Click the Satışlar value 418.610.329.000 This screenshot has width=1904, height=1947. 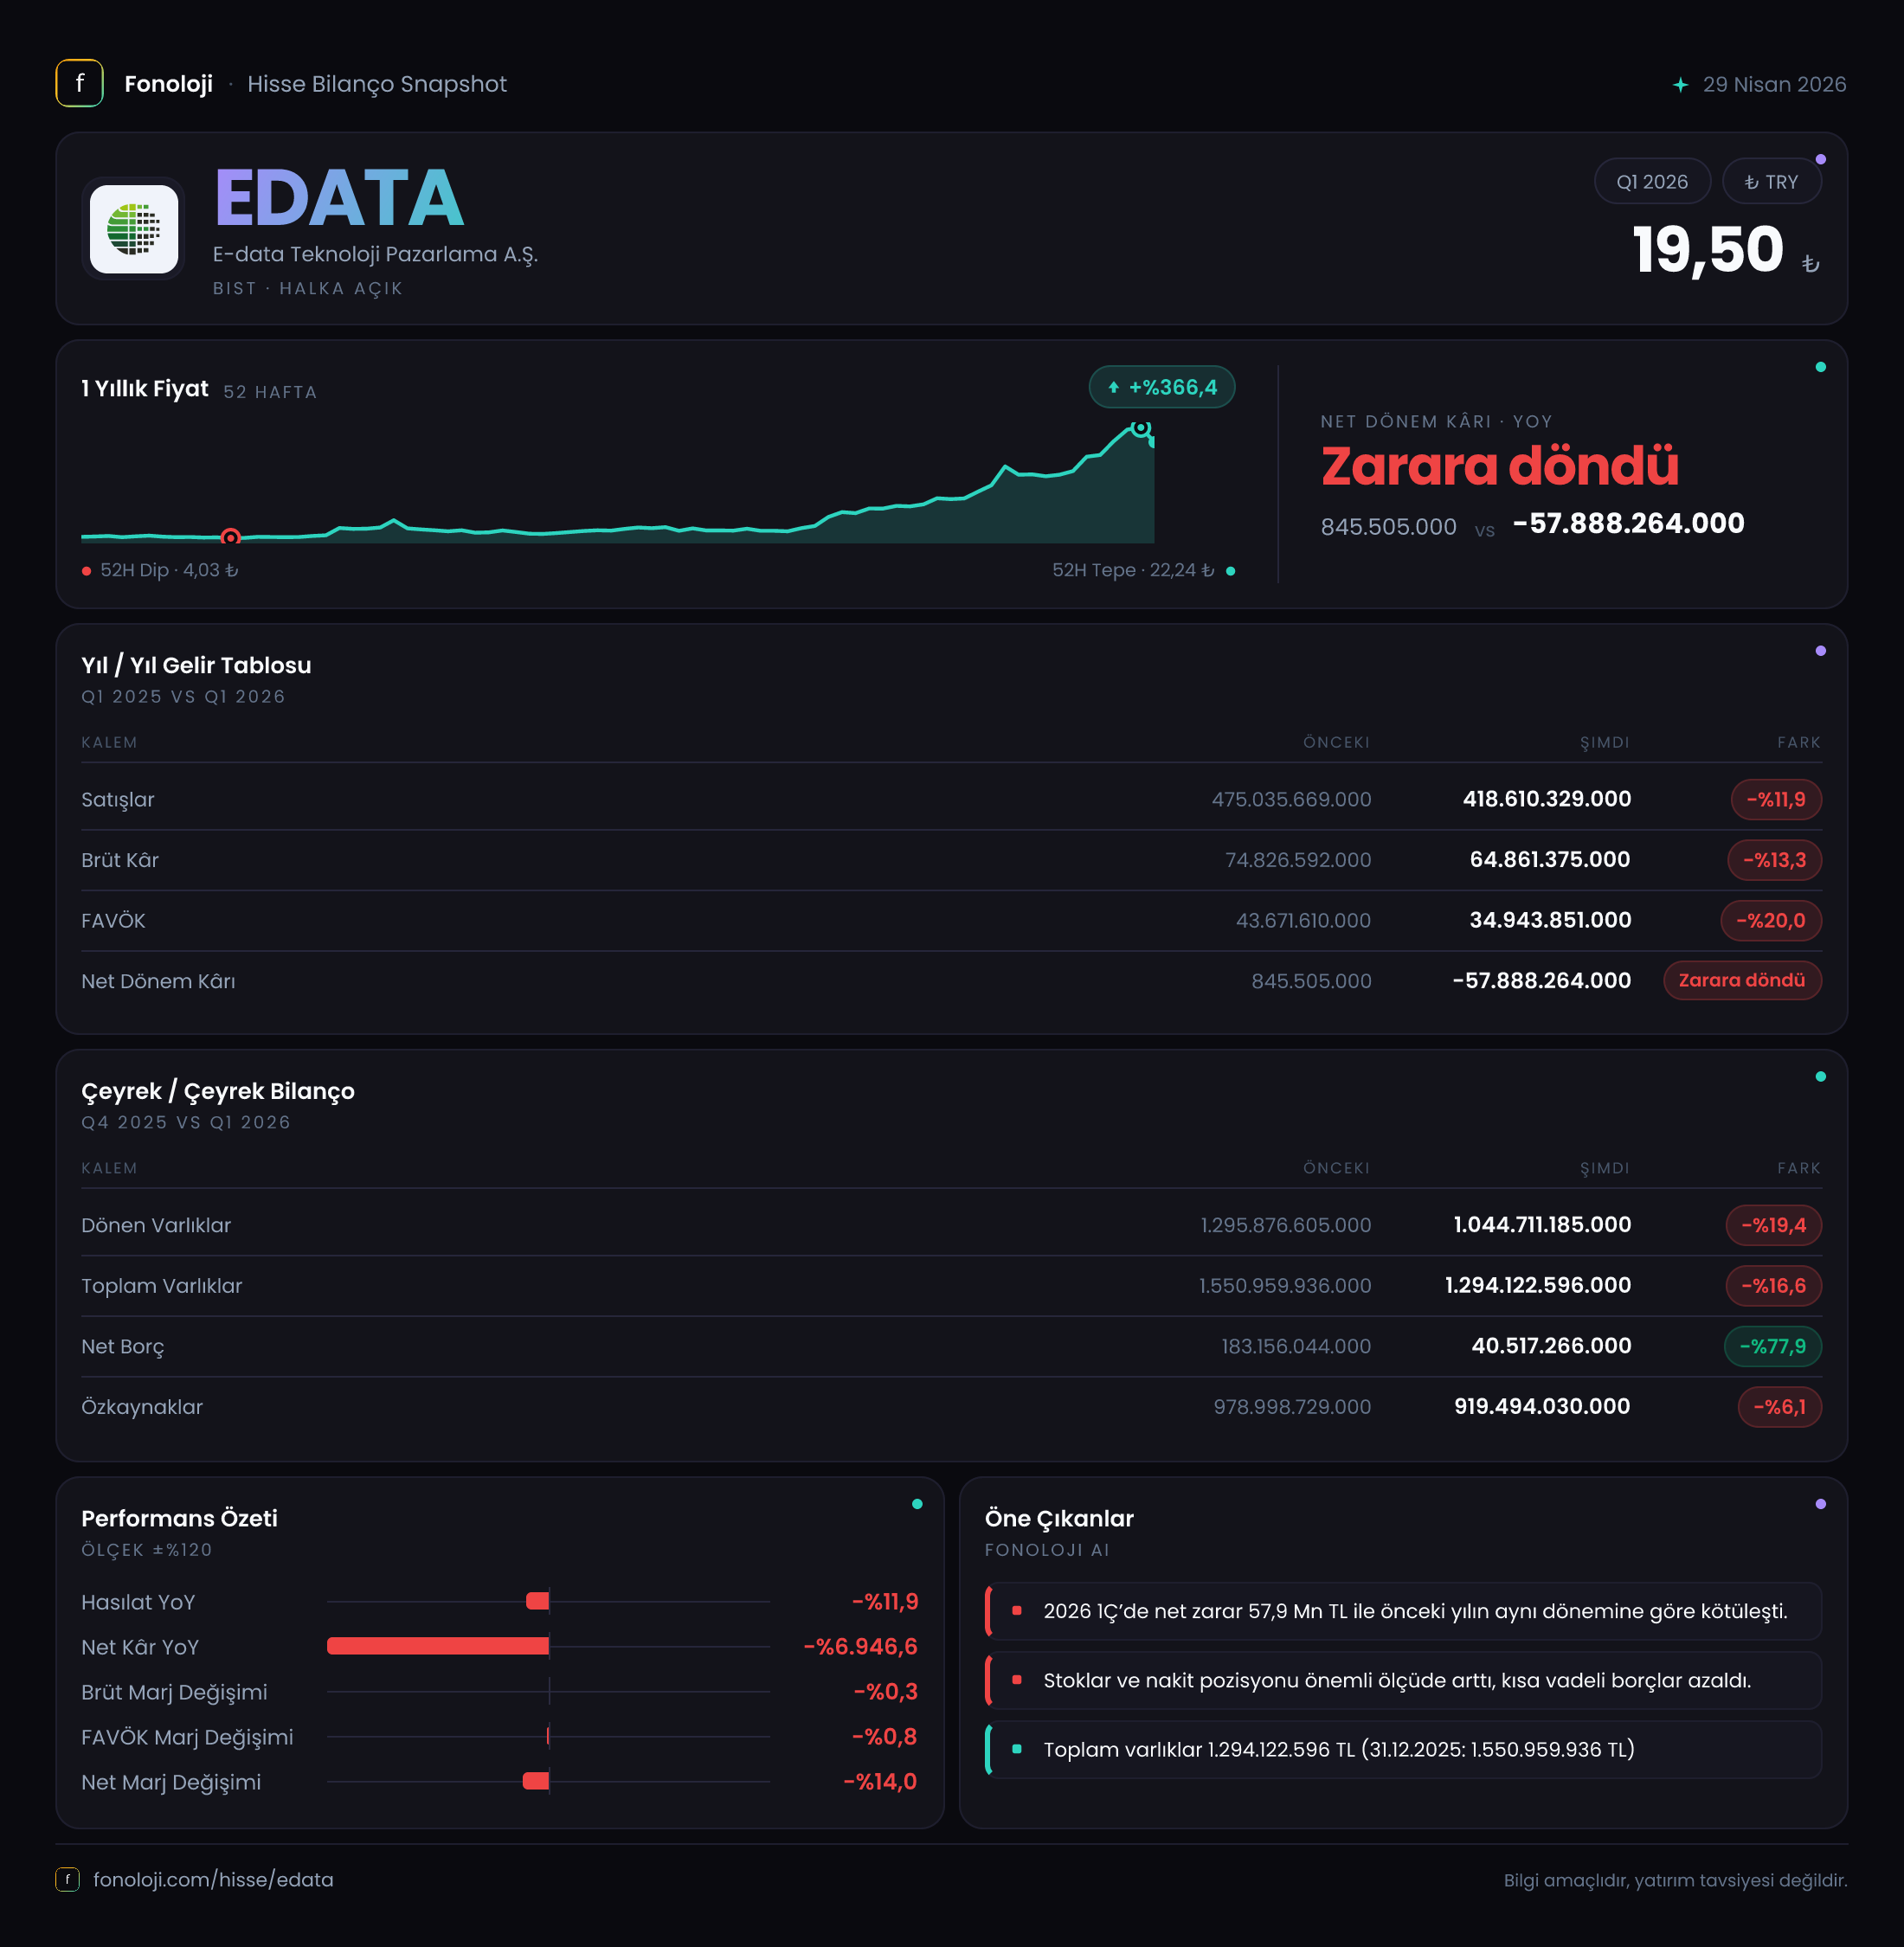click(1546, 799)
